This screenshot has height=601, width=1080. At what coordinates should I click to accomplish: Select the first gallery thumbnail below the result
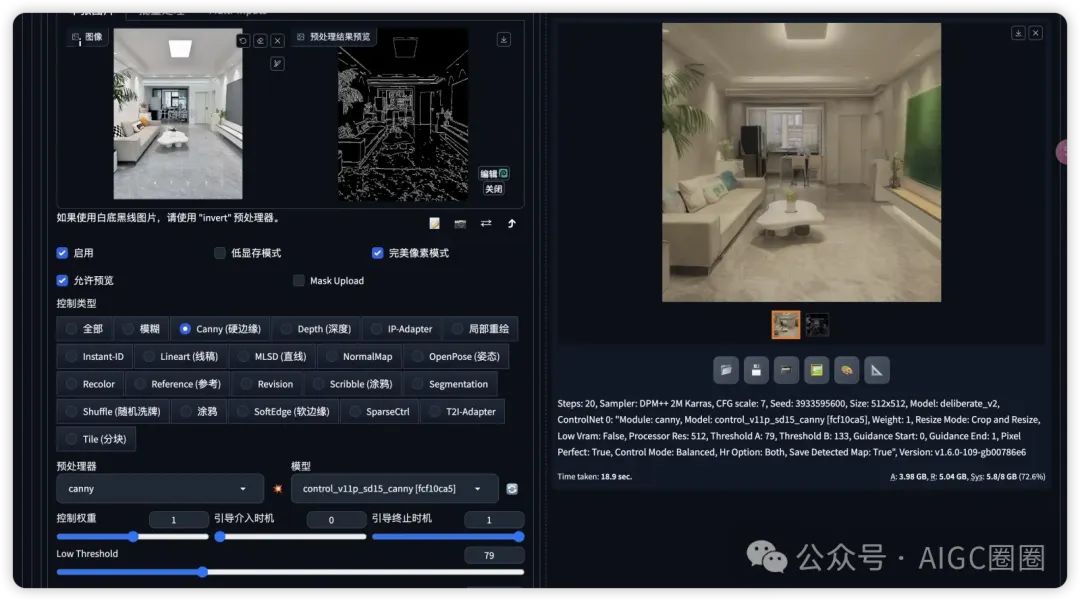pyautogui.click(x=785, y=325)
